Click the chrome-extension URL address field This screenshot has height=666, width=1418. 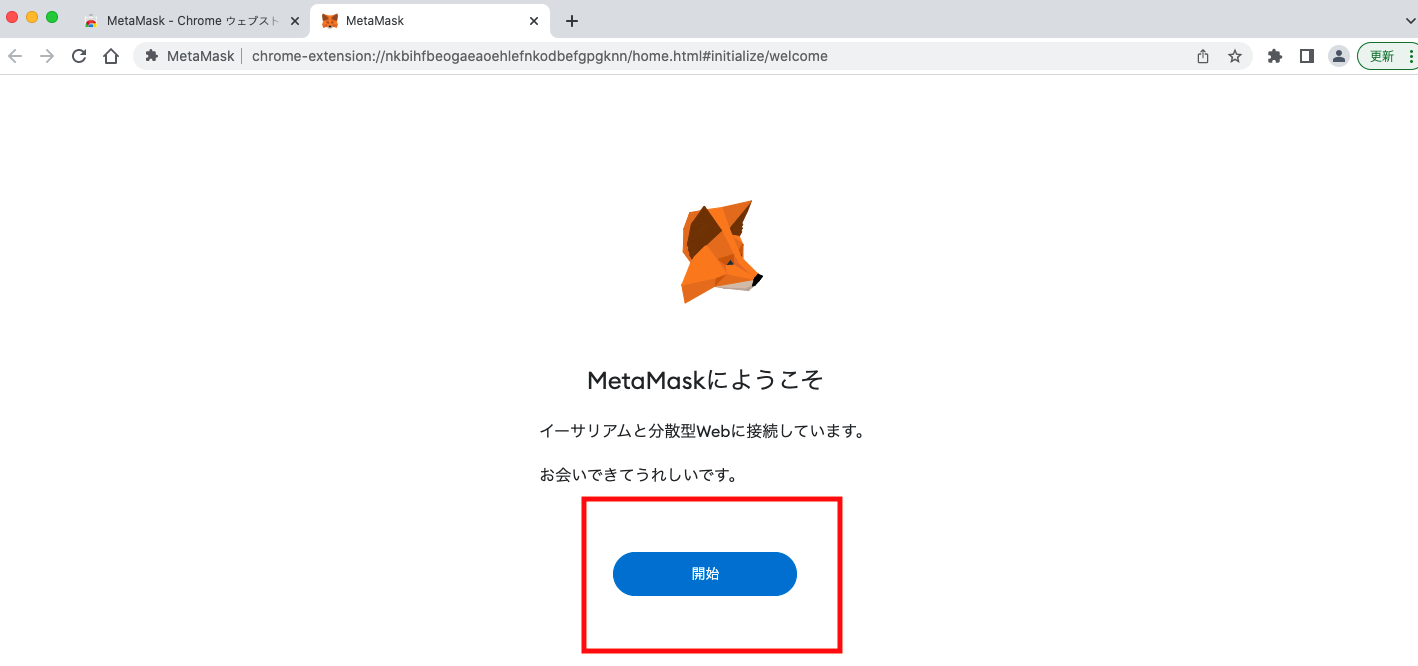point(540,56)
